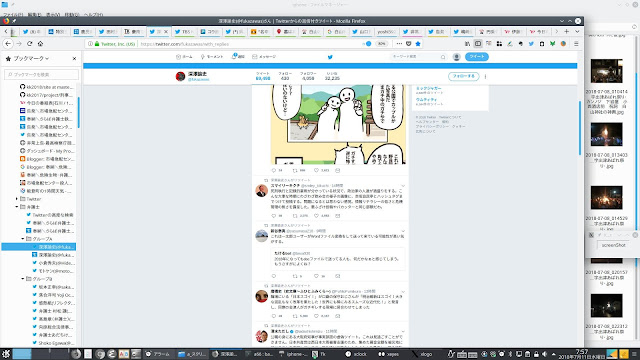Click the volume icon in the system tray

coord(544,354)
